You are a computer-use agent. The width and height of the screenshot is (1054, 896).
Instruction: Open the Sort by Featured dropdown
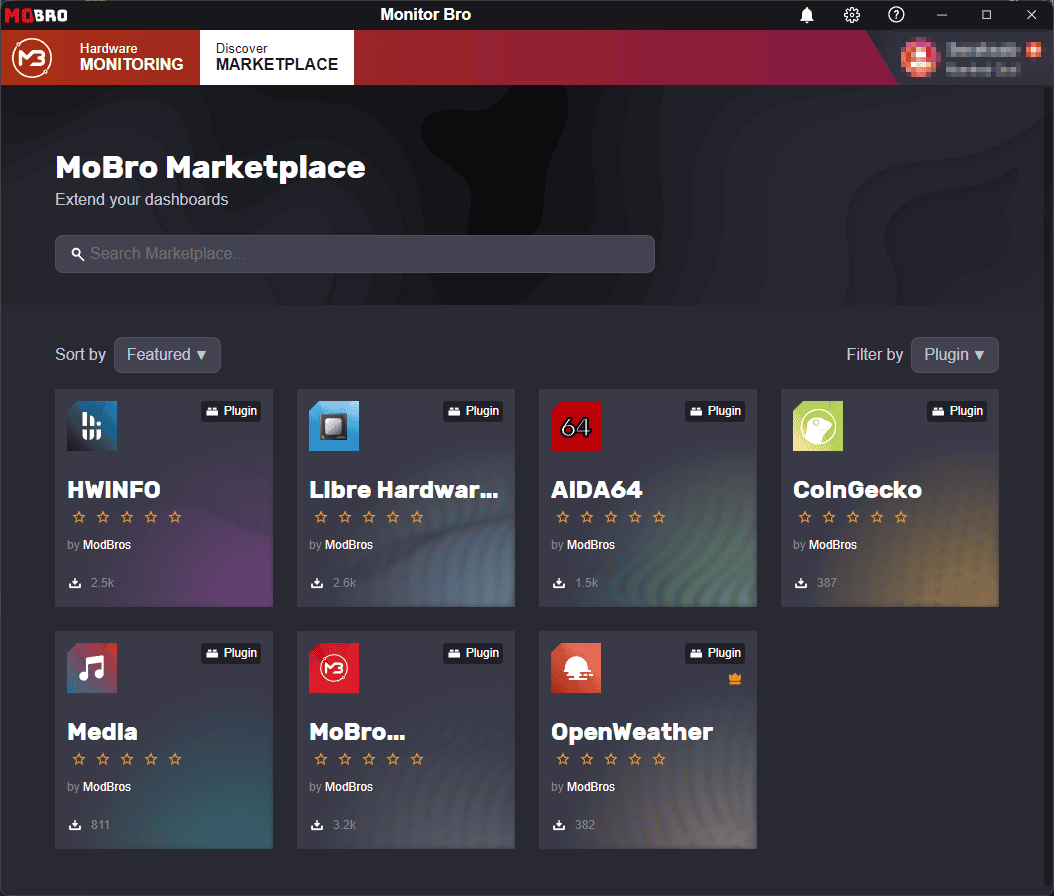[167, 355]
